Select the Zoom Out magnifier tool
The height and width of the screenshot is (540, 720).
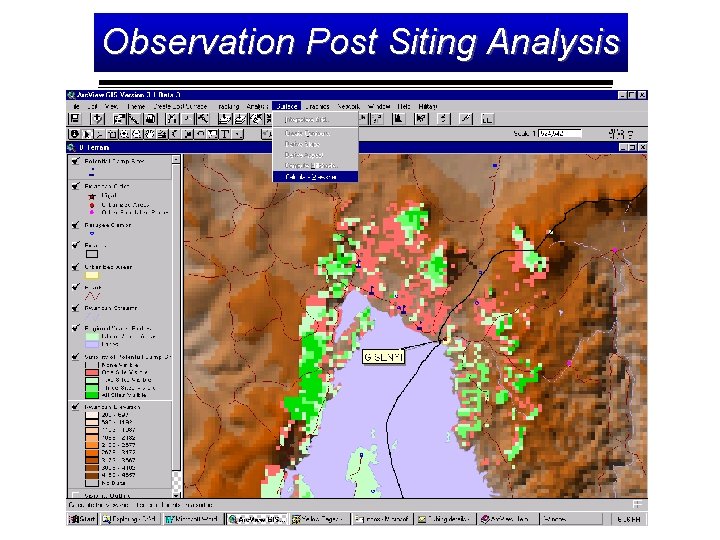pyautogui.click(x=137, y=134)
